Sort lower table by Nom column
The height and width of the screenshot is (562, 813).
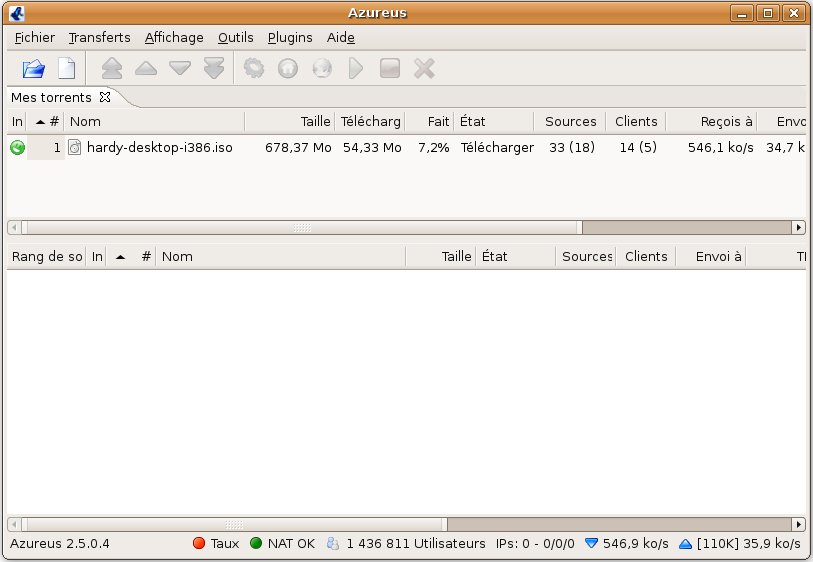point(281,256)
